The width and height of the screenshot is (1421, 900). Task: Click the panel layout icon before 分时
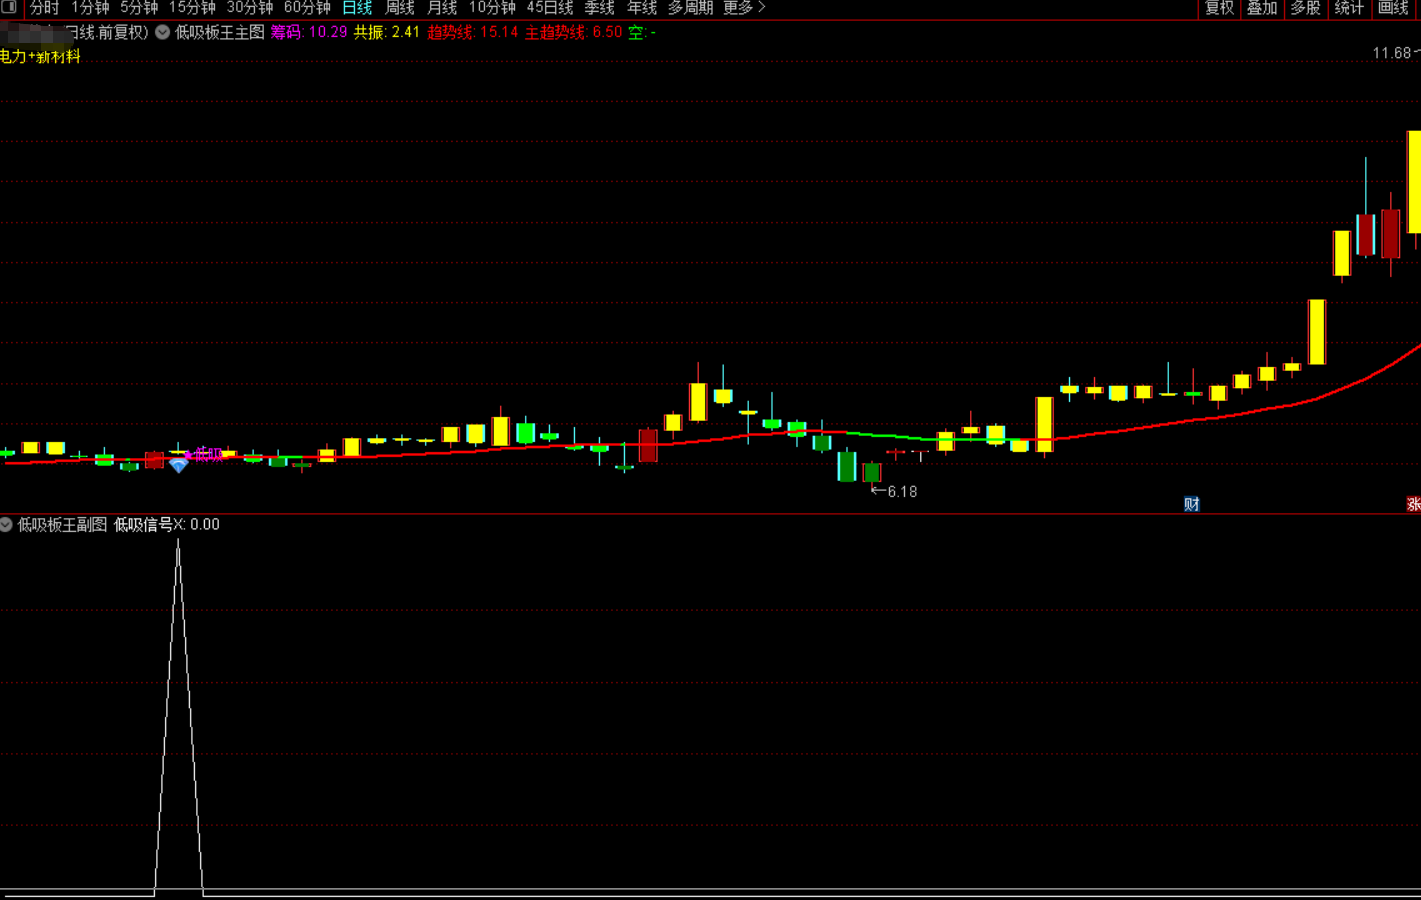9,8
